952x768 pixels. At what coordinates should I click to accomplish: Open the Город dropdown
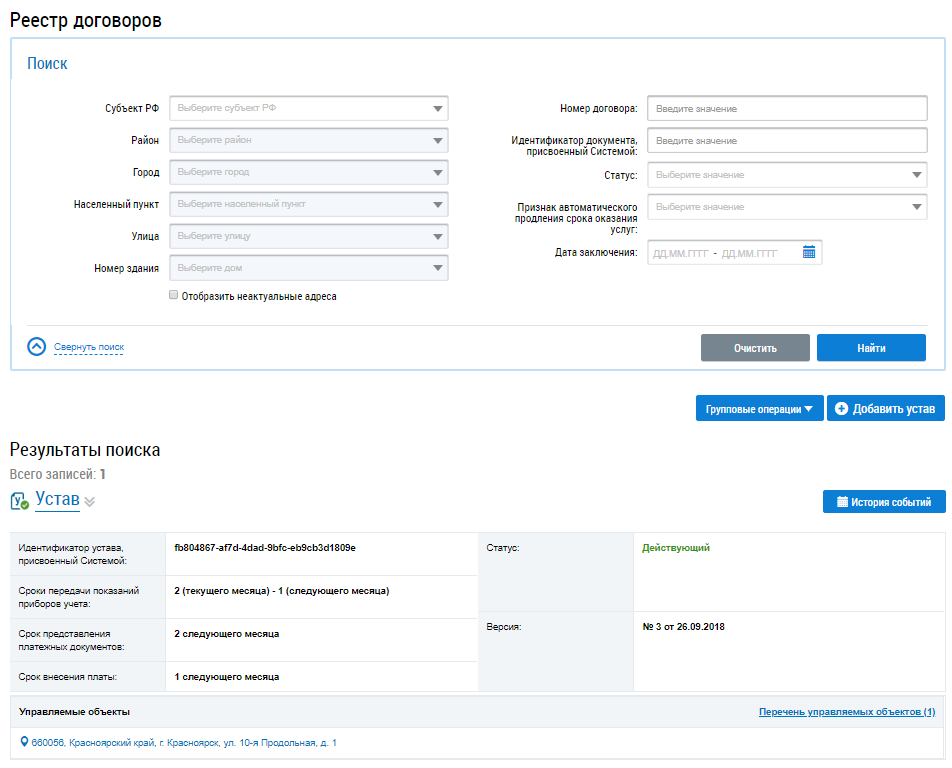tap(308, 172)
